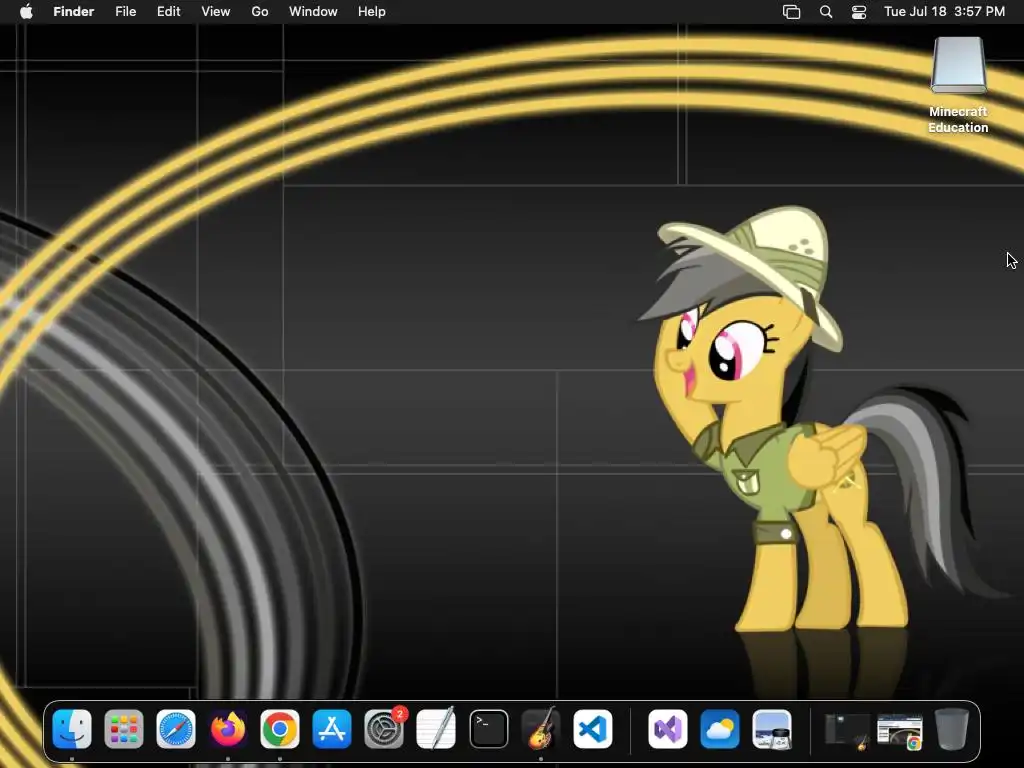The width and height of the screenshot is (1024, 768).
Task: Launch Firefox from the Dock
Action: pos(228,729)
